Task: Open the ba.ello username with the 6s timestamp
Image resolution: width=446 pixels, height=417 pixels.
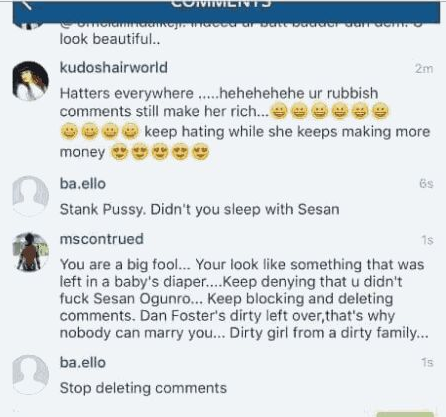Action: click(x=83, y=184)
